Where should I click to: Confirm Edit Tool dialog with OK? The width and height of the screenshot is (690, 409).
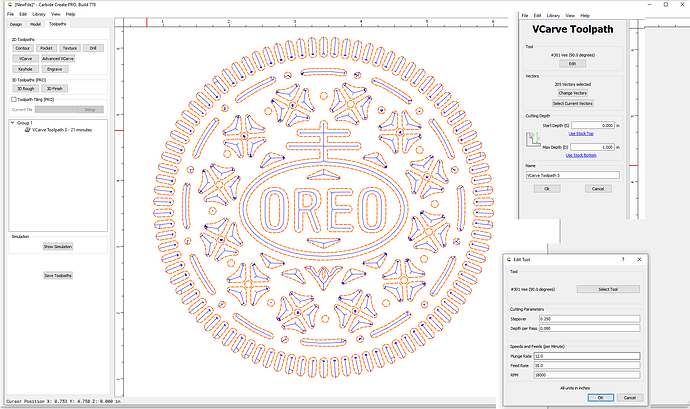coord(601,398)
